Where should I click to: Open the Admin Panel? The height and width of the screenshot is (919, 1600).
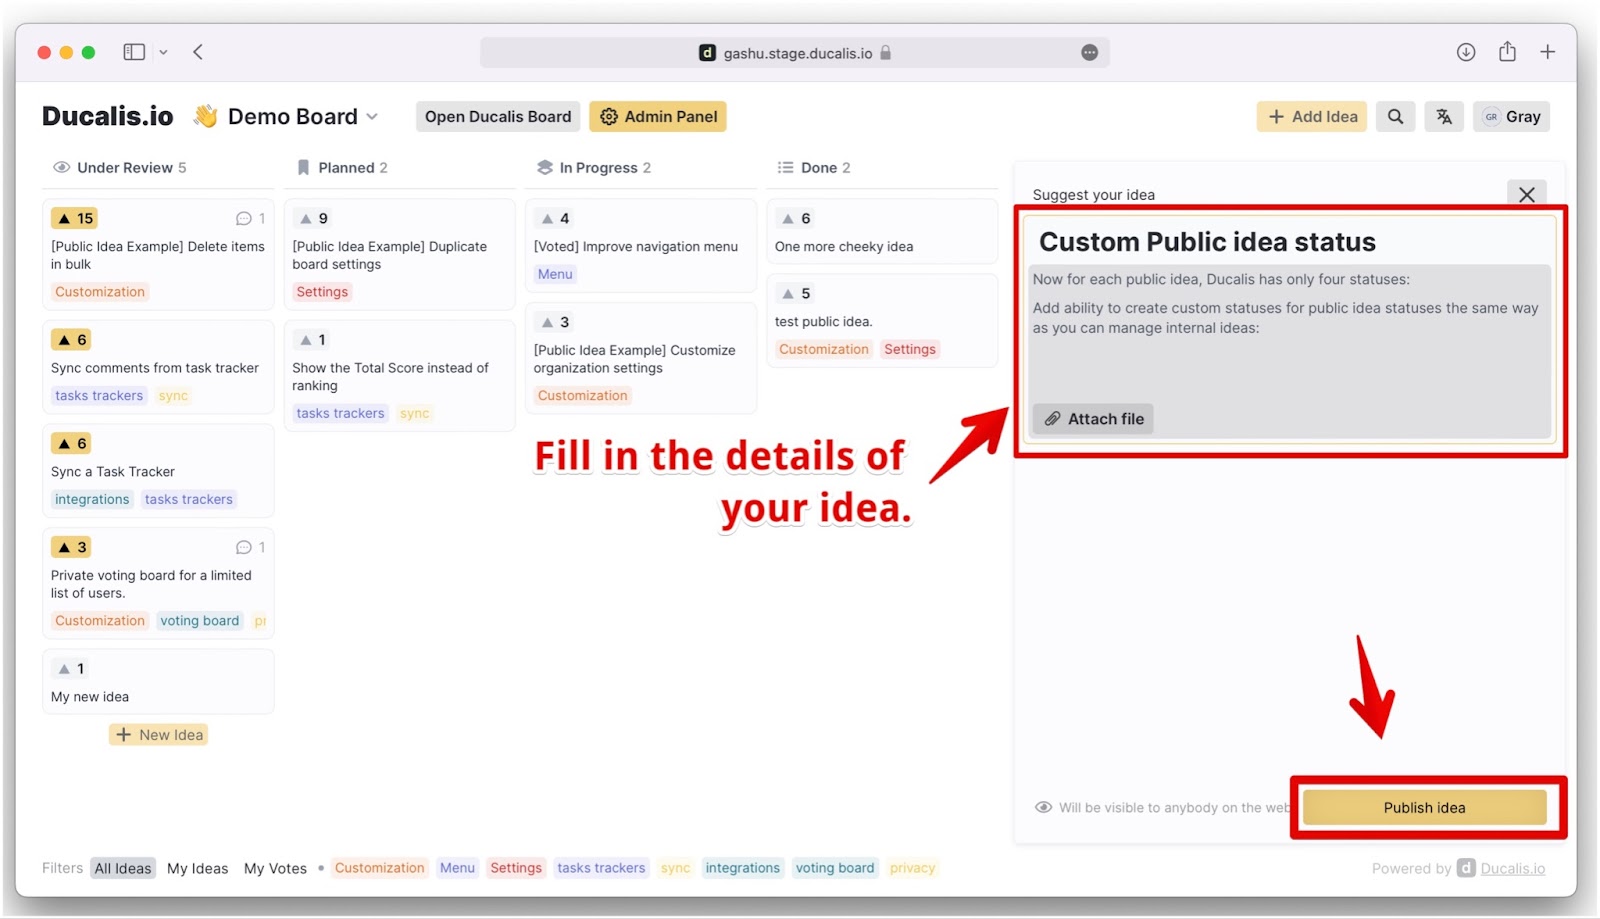pos(658,117)
